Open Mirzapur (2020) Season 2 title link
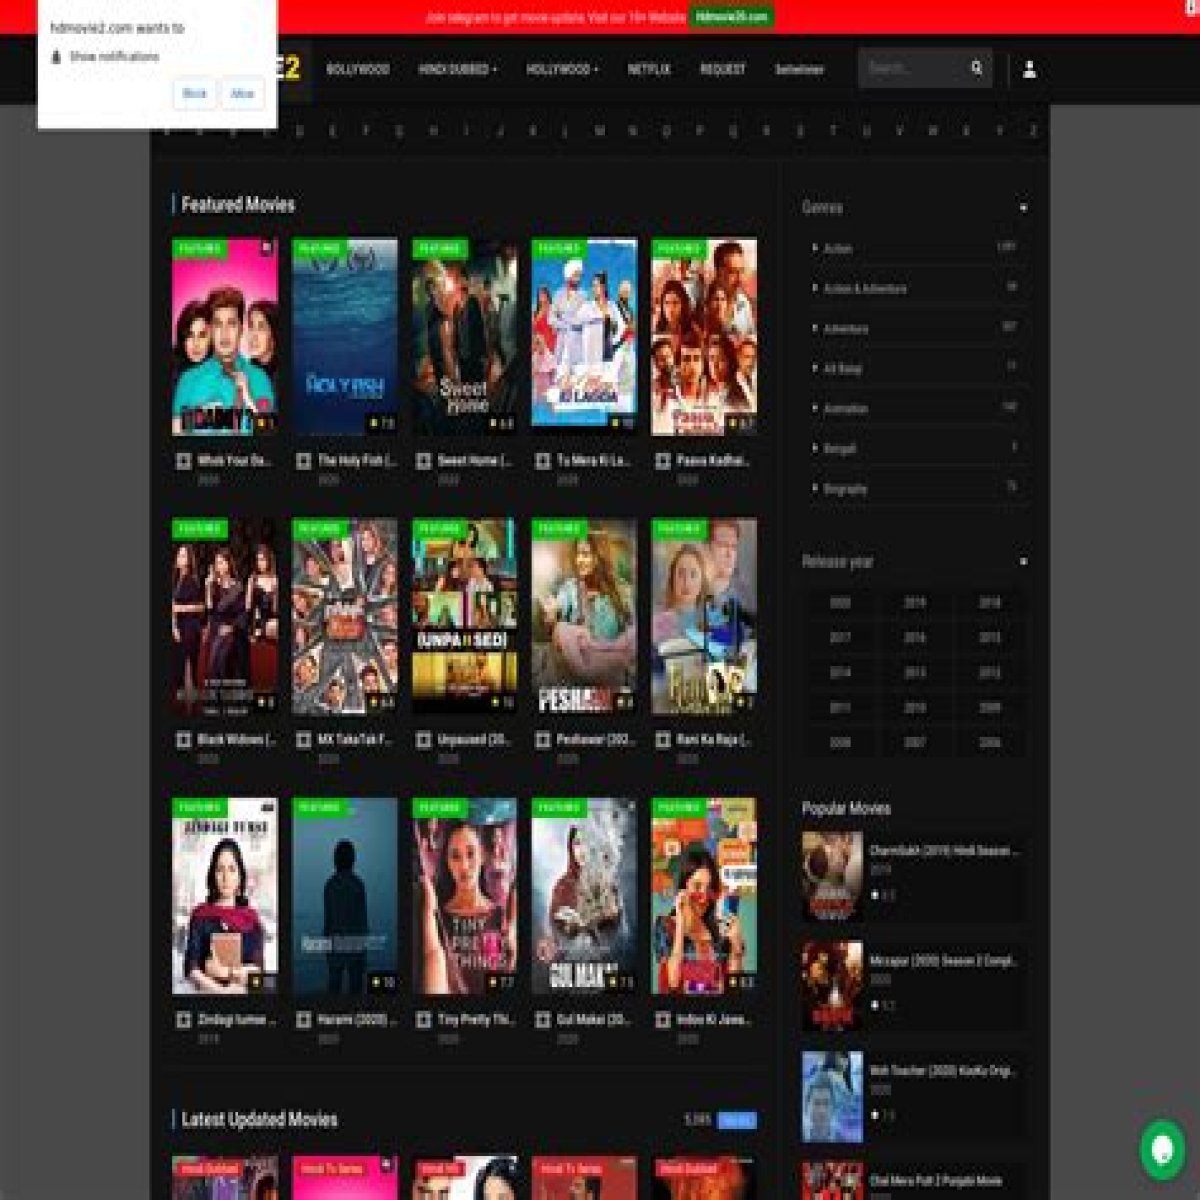 coord(943,961)
